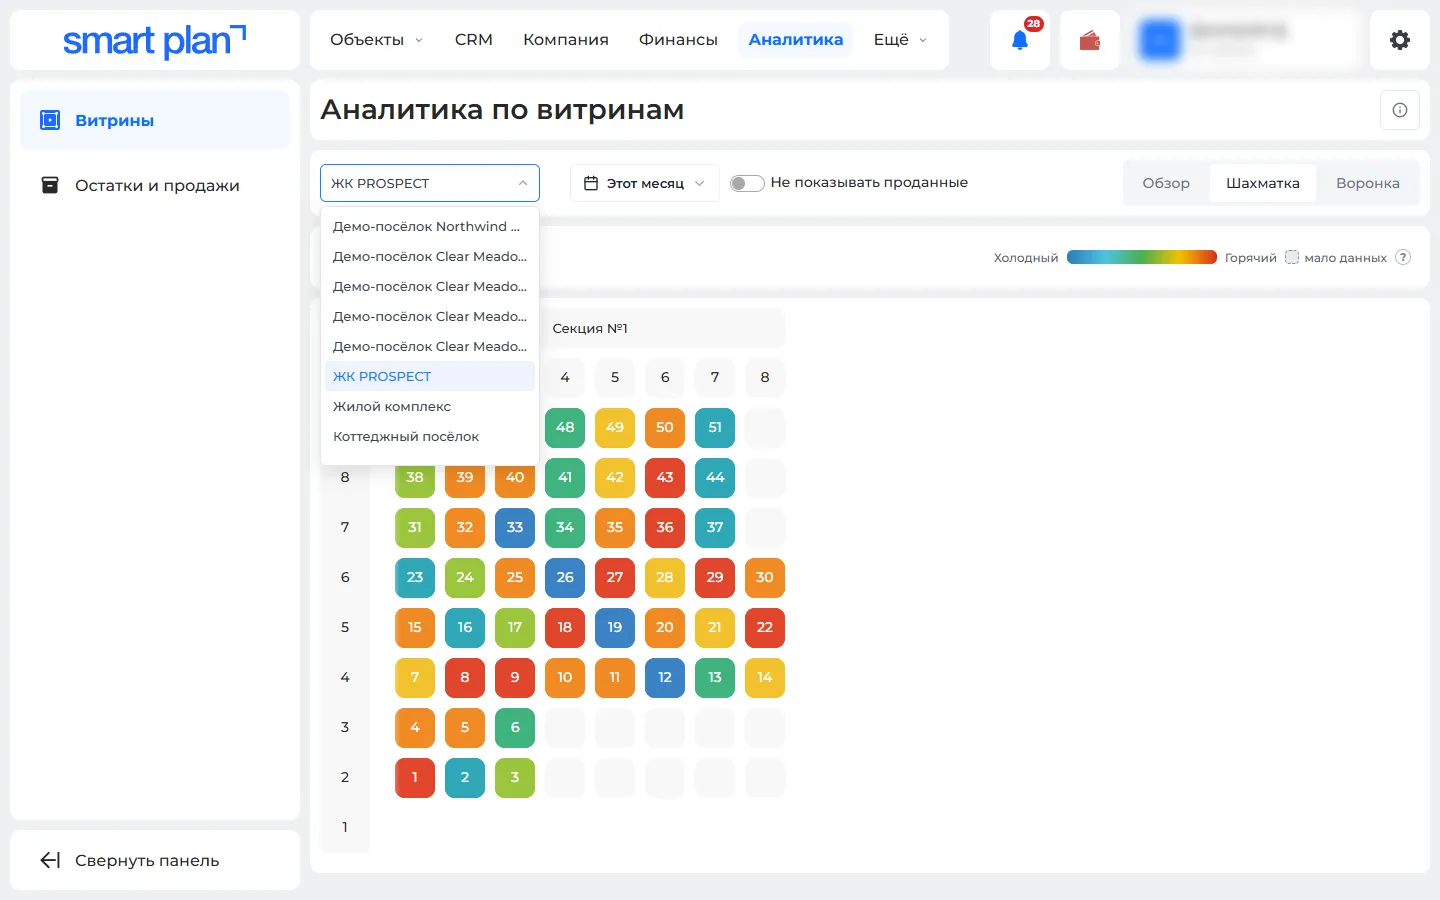Image resolution: width=1440 pixels, height=900 pixels.
Task: Switch to the Воронка tab
Action: pyautogui.click(x=1368, y=183)
